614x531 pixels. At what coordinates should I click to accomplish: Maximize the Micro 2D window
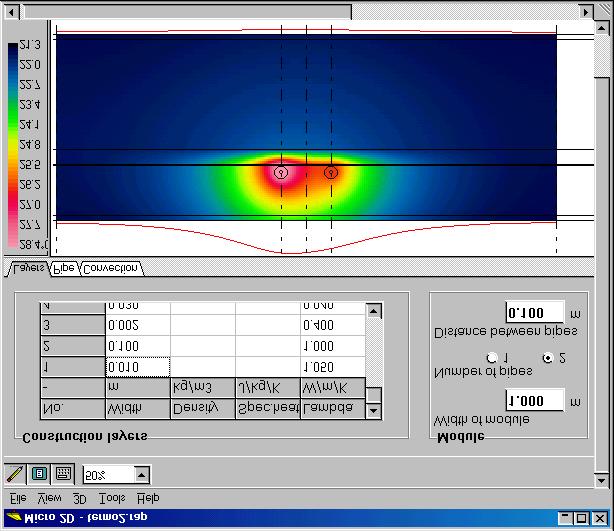(x=581, y=518)
